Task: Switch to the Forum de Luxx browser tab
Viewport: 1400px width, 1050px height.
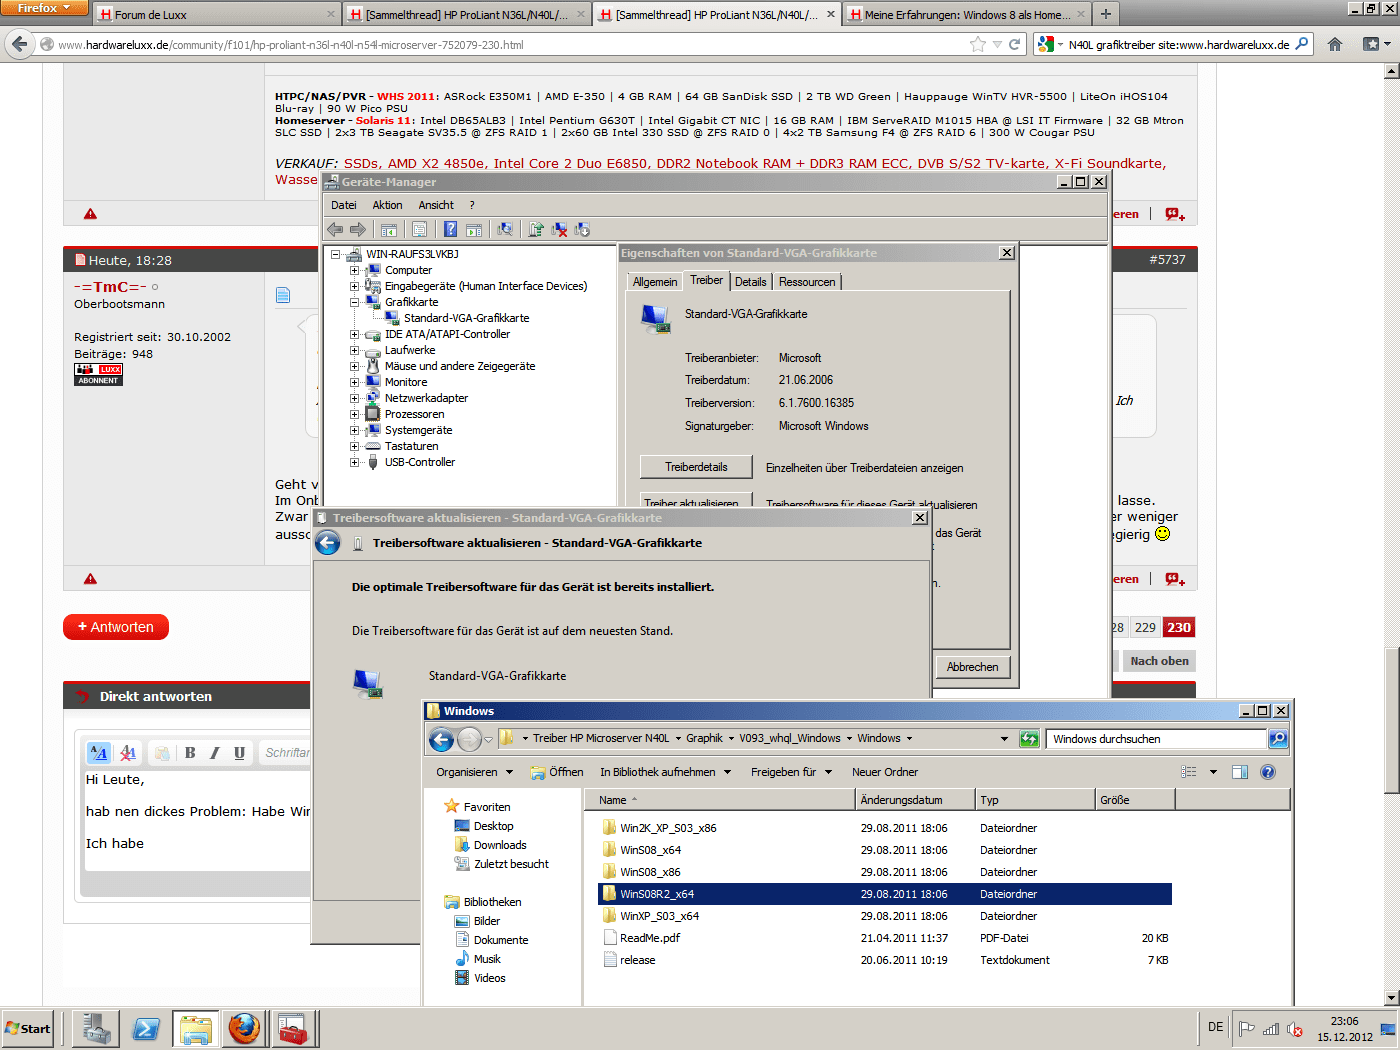Action: click(217, 15)
